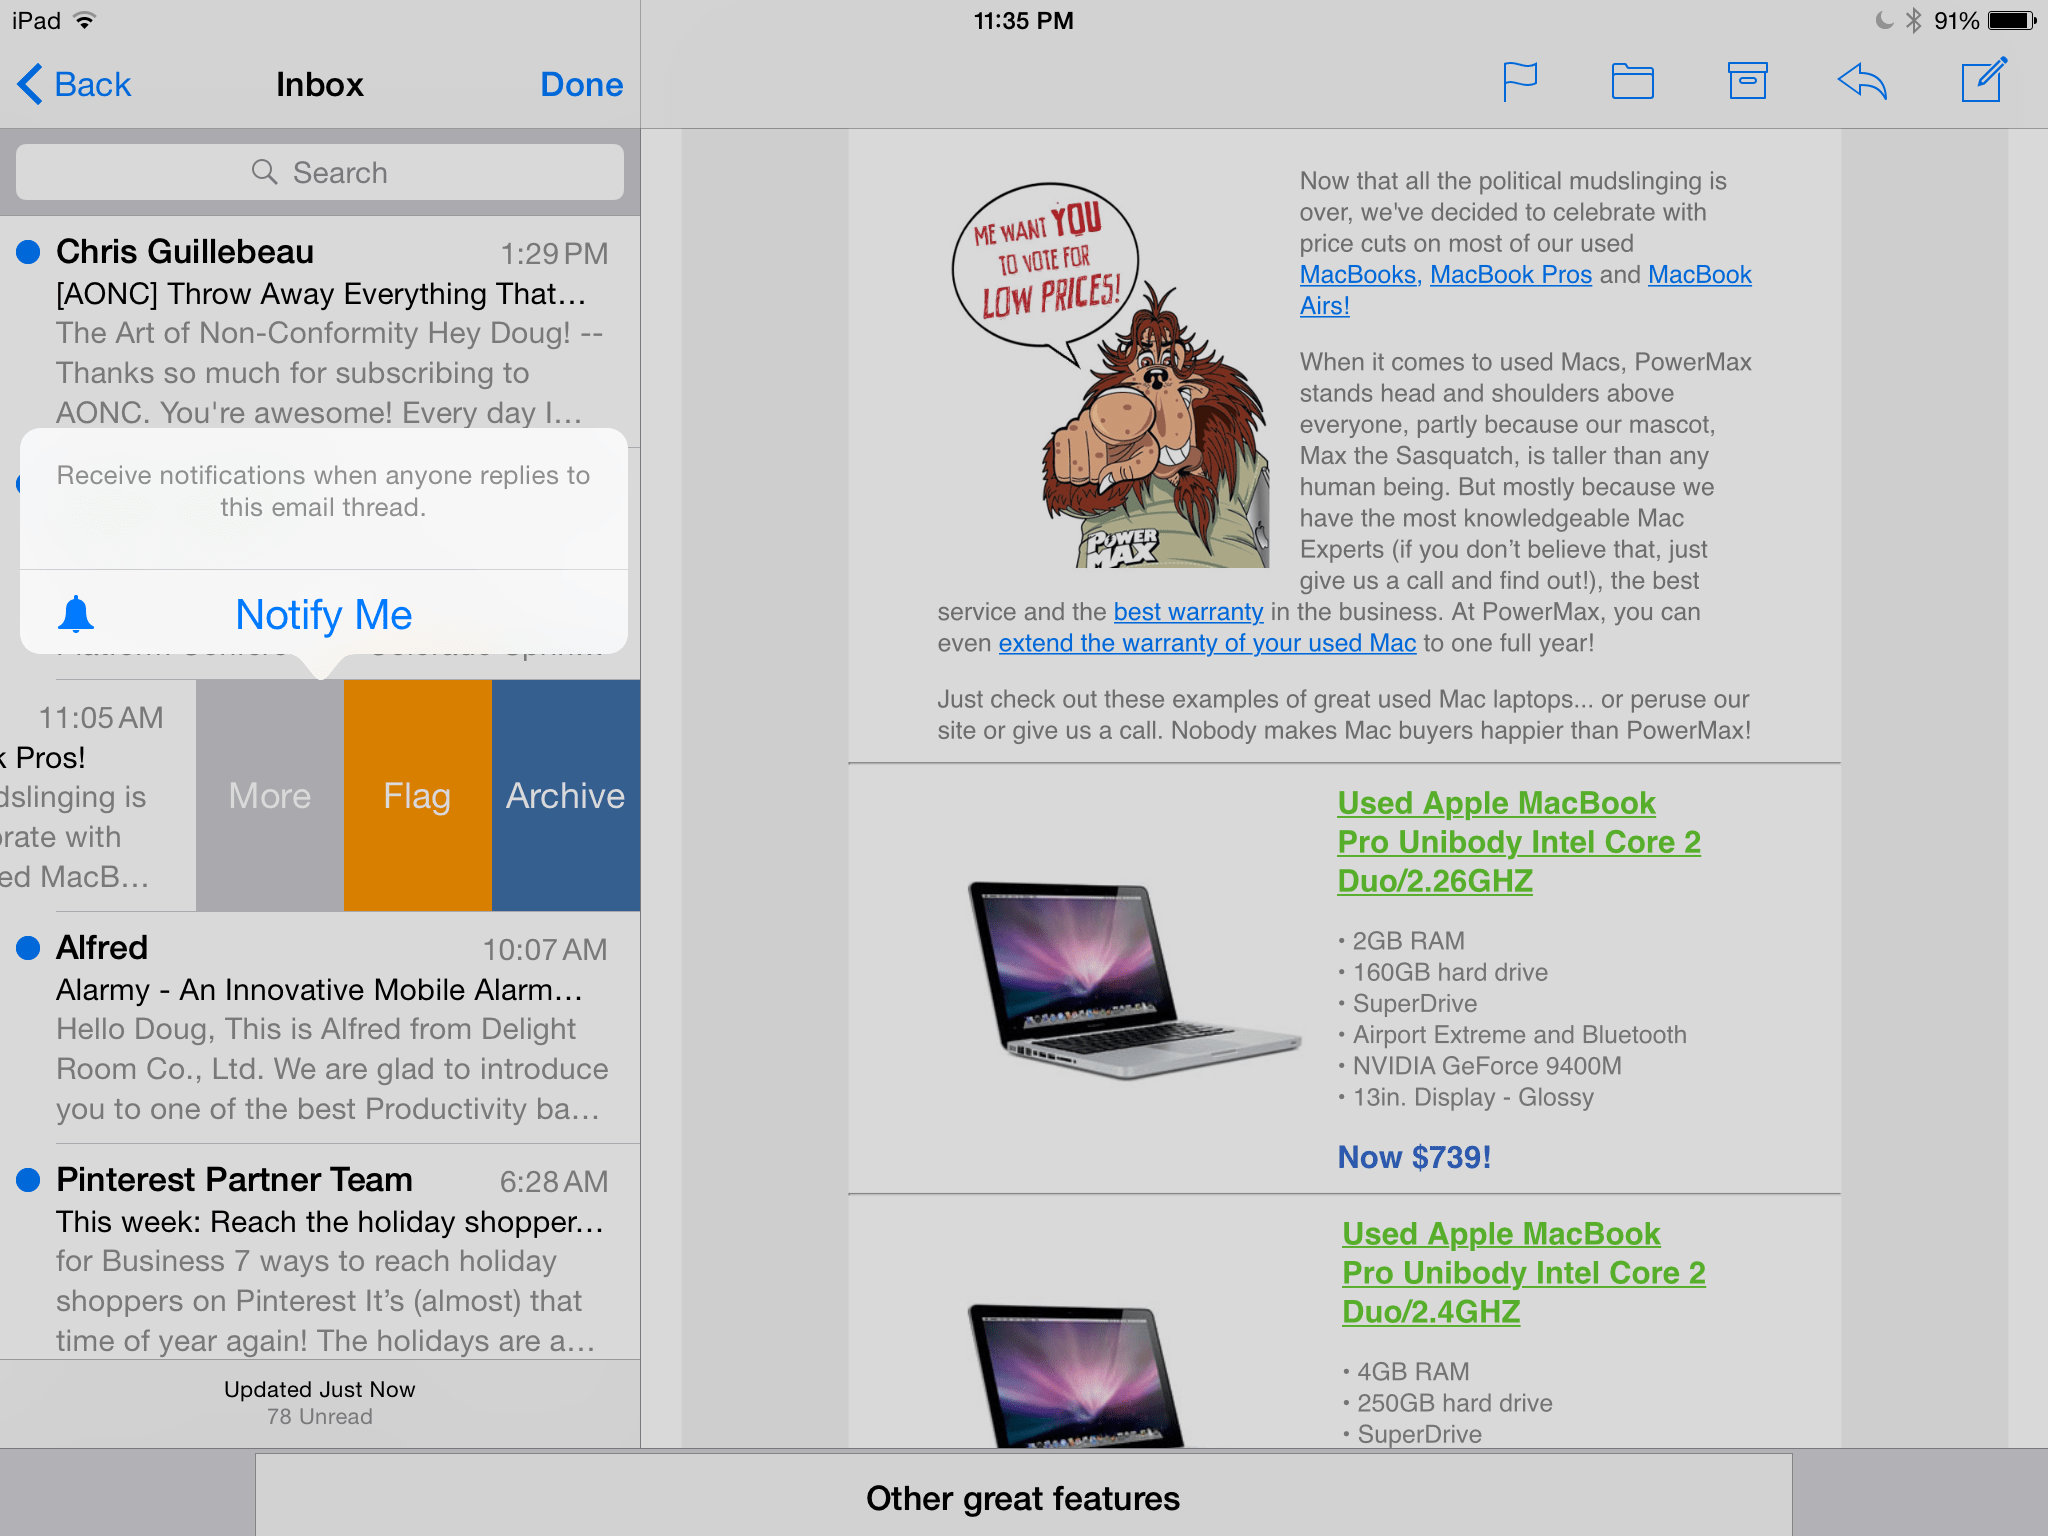Image resolution: width=2048 pixels, height=1536 pixels.
Task: Tap the reply arrow icon
Action: (x=1863, y=82)
